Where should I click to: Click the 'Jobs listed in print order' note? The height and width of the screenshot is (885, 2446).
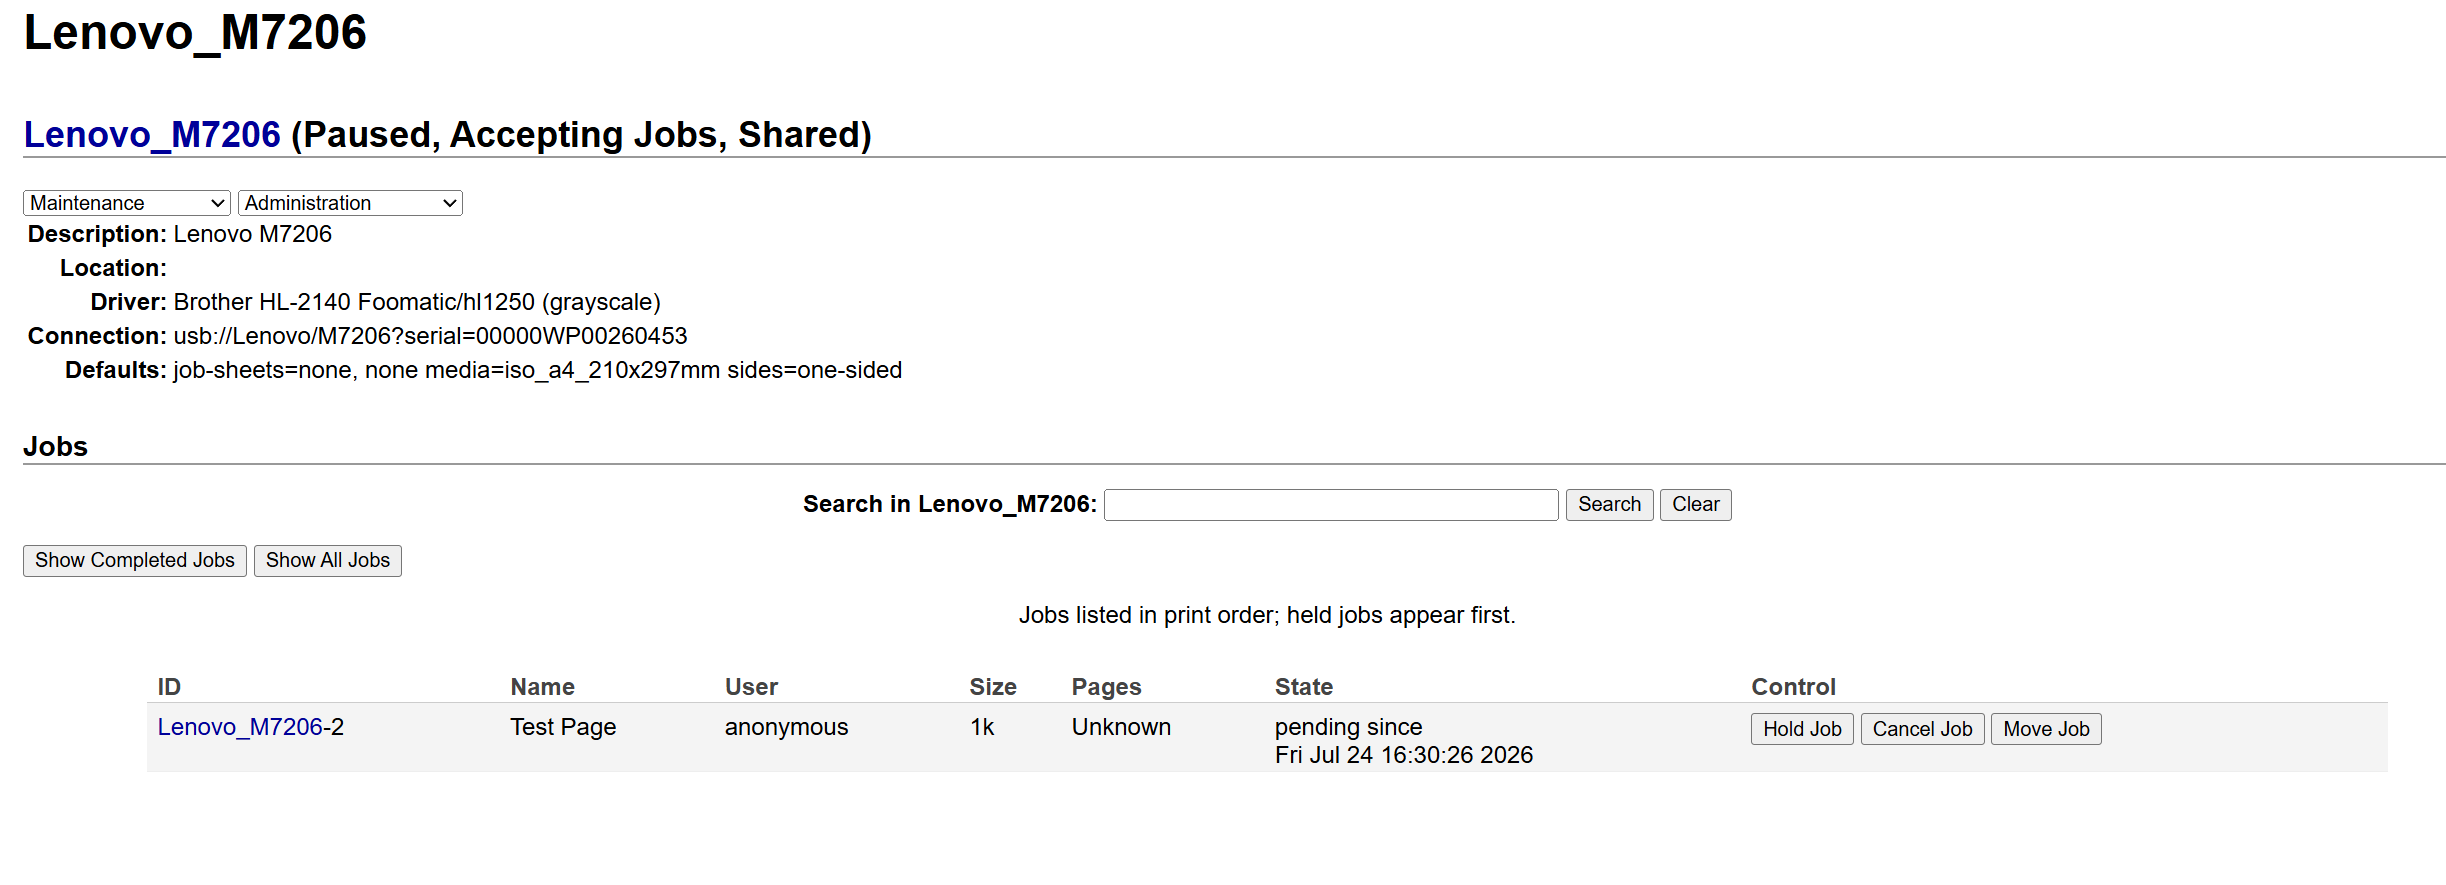click(x=1267, y=615)
